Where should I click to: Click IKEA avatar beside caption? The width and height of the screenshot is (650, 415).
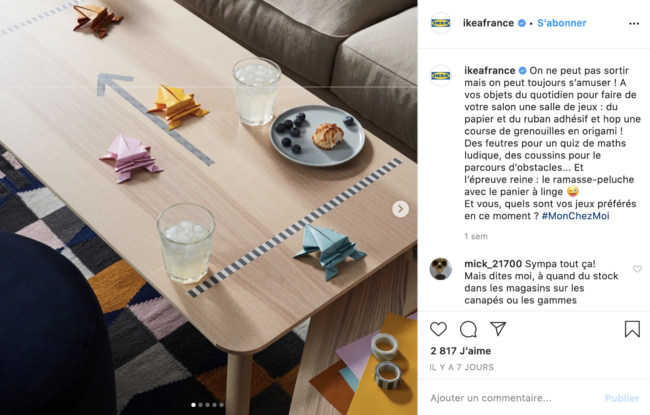[x=440, y=75]
